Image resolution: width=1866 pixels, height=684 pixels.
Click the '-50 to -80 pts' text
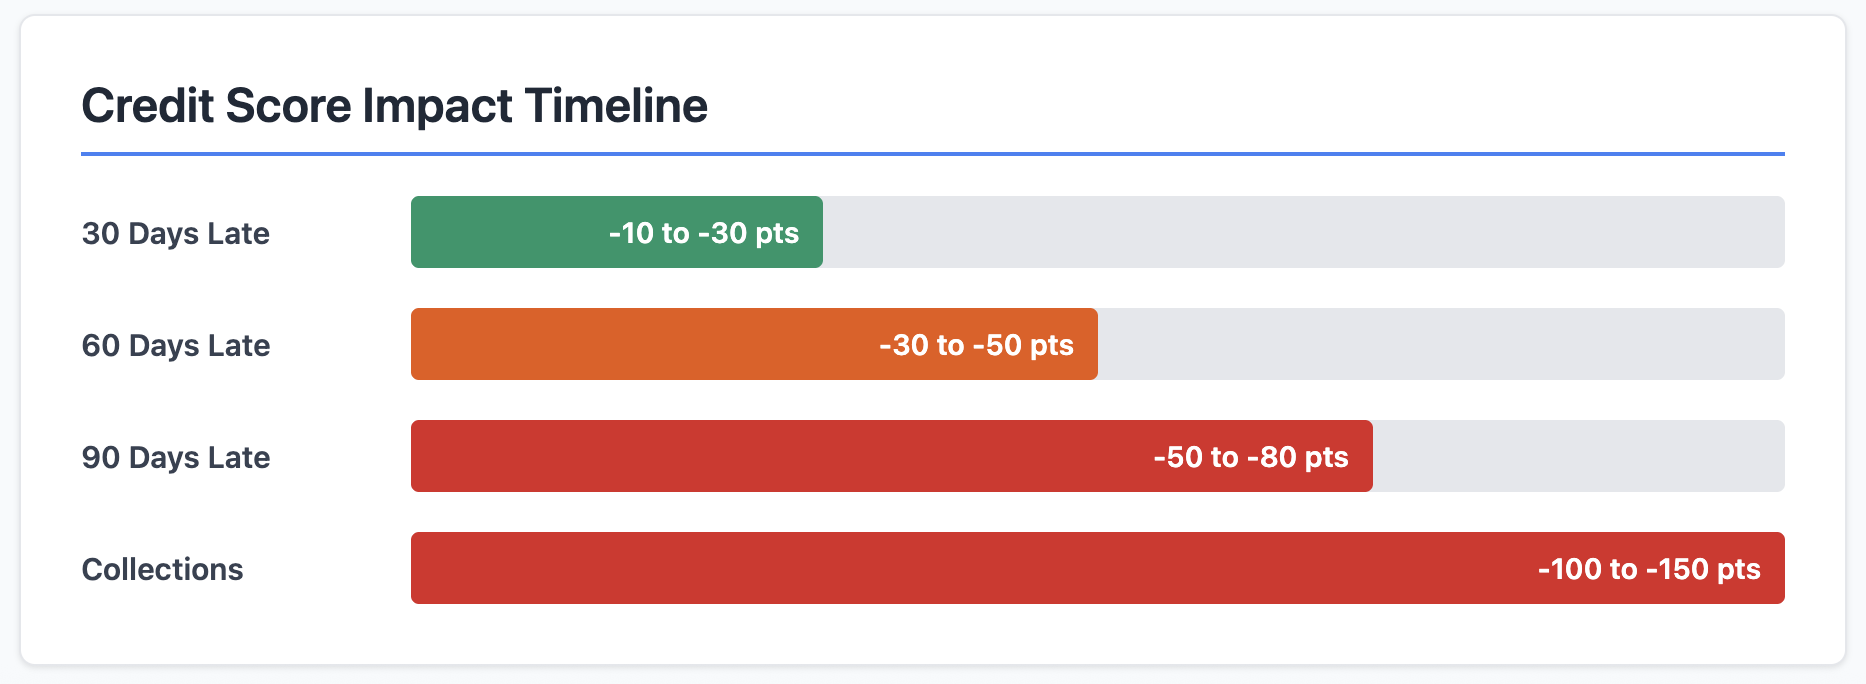click(x=1251, y=457)
